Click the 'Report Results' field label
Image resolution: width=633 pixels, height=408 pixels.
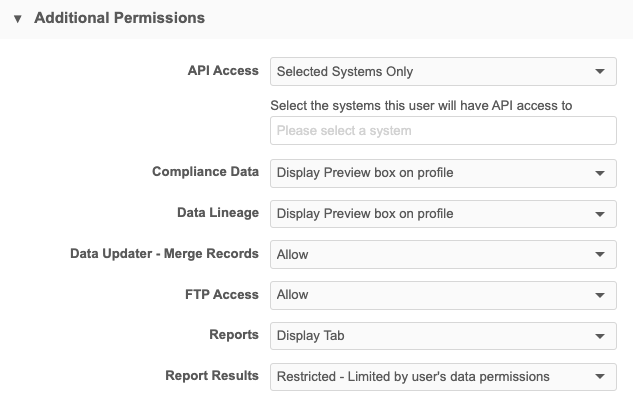point(212,376)
